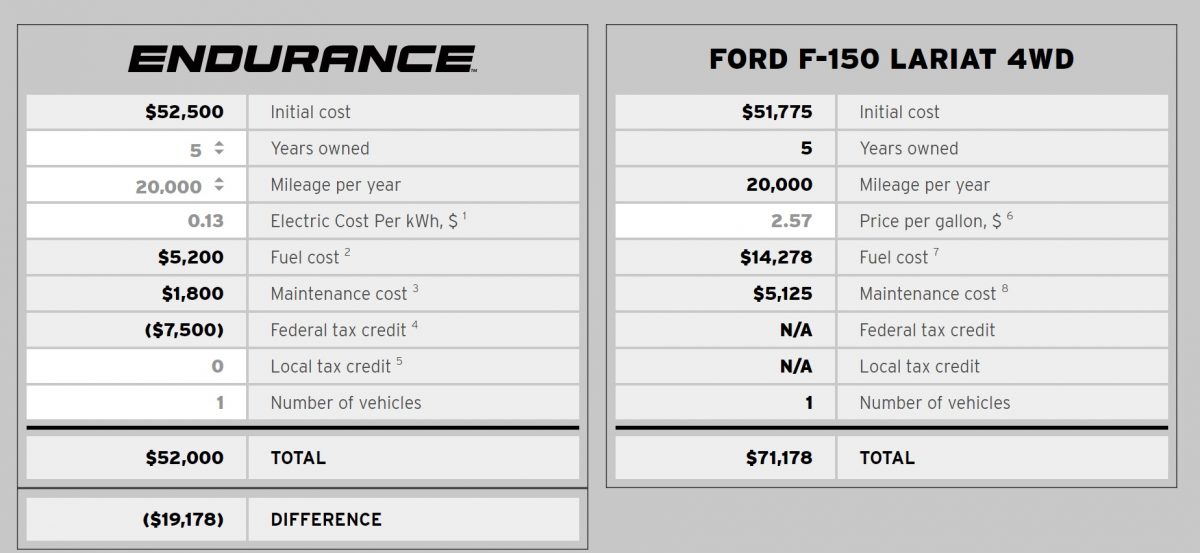Image resolution: width=1200 pixels, height=553 pixels.
Task: Open footnote 7 beside Ford Fuel cost
Action: point(936,252)
